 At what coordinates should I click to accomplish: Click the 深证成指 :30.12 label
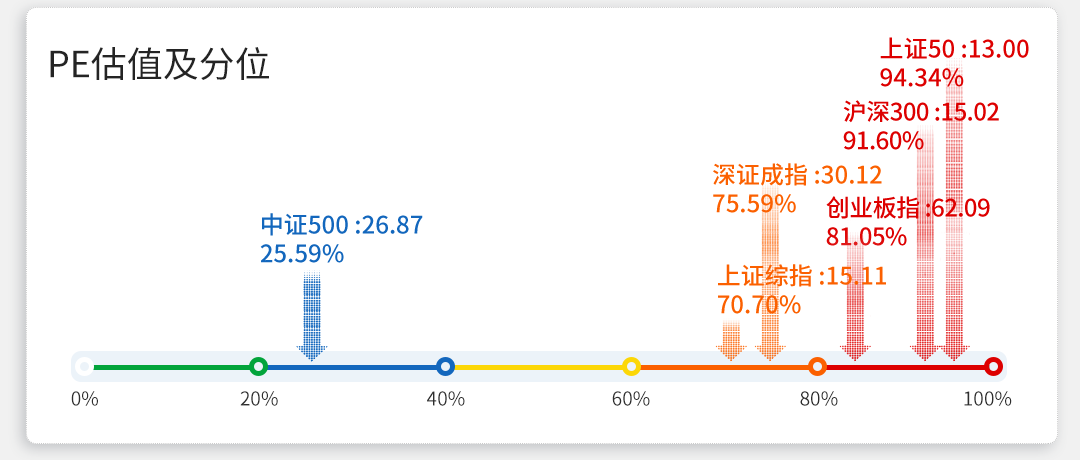(x=797, y=176)
